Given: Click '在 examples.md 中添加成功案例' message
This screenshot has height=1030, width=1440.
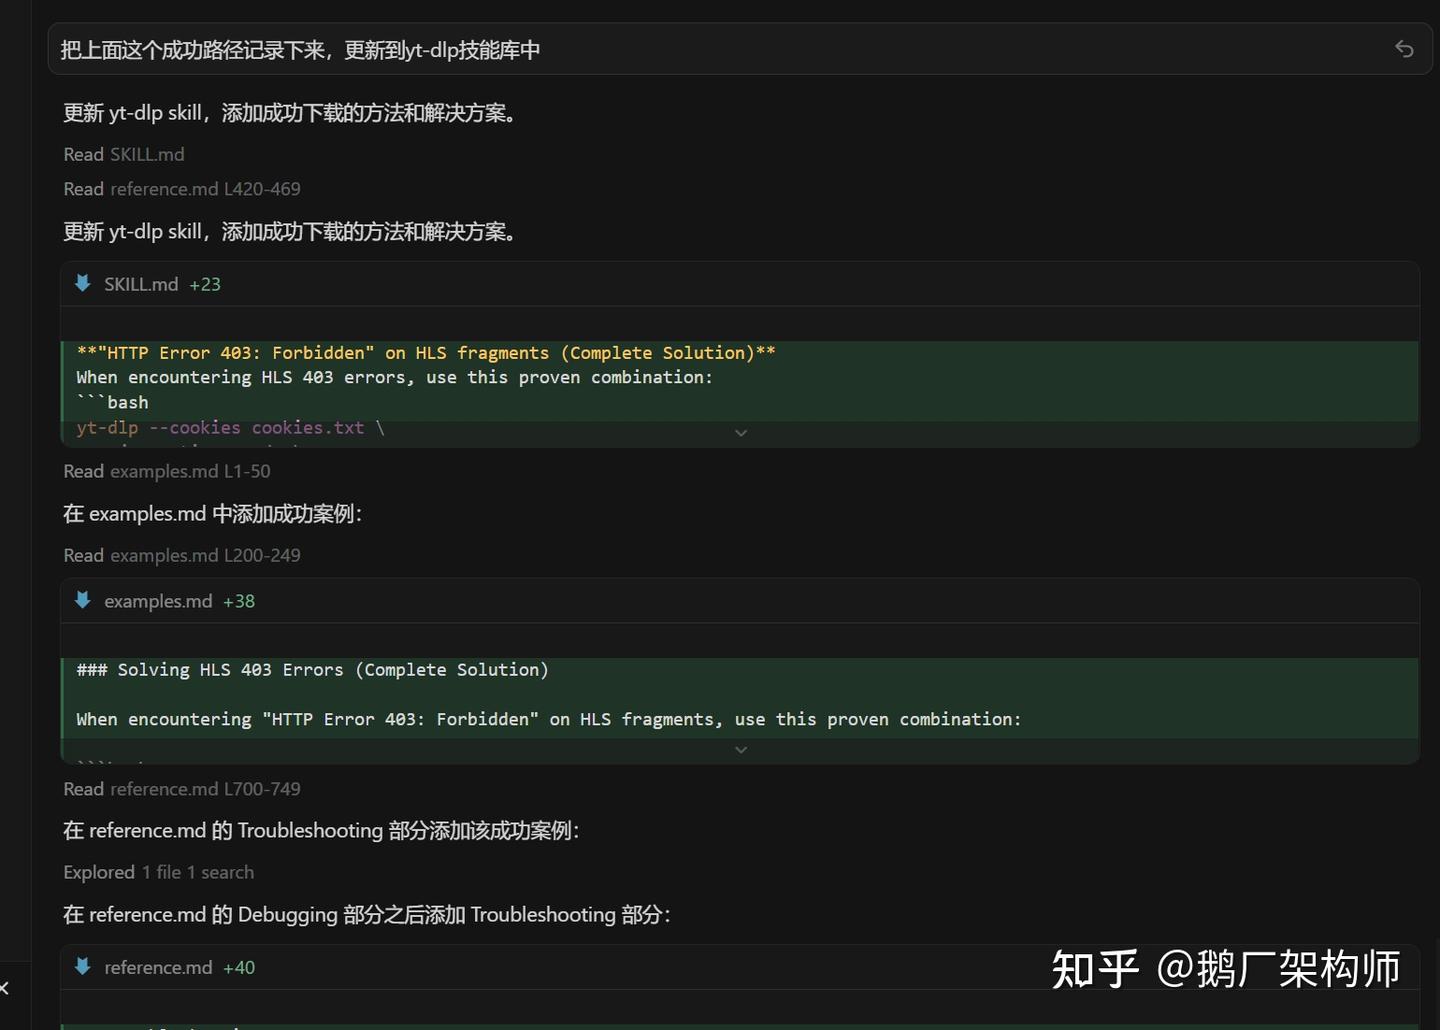Looking at the screenshot, I should 212,513.
